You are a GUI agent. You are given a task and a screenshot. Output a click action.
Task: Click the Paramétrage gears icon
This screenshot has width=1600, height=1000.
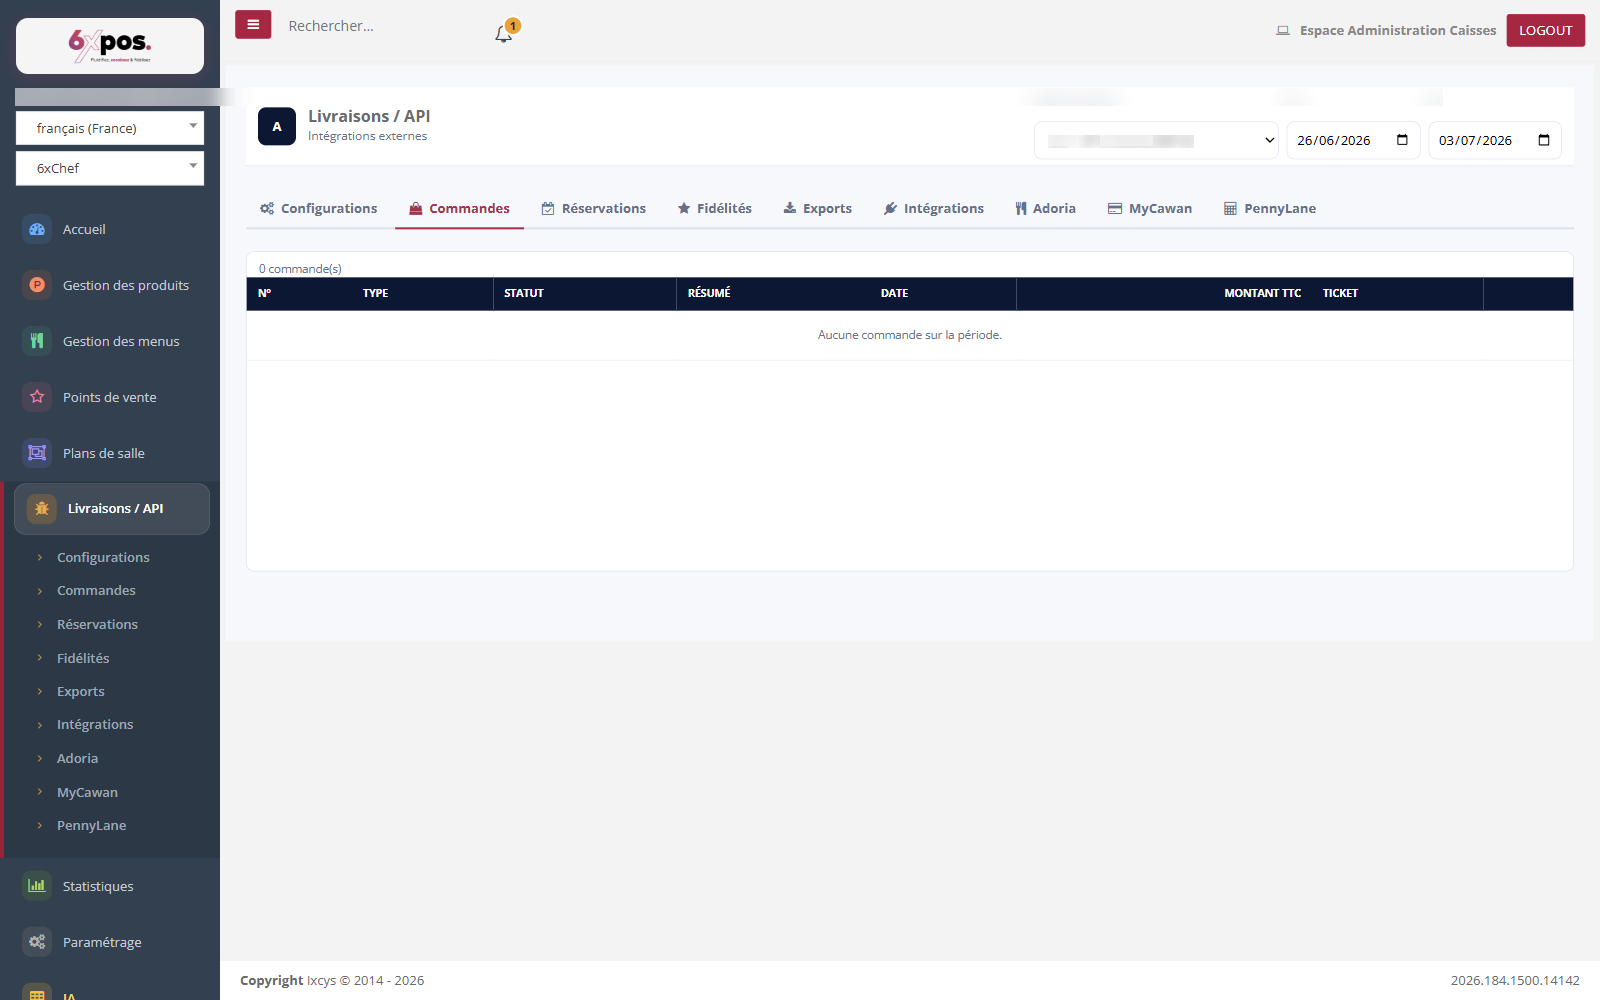(37, 942)
